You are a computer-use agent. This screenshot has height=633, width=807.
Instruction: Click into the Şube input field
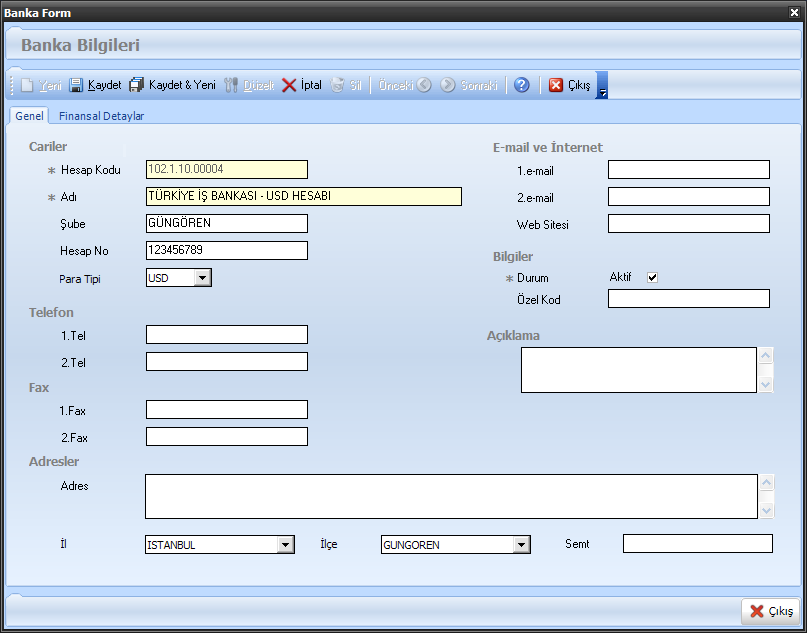[x=226, y=223]
